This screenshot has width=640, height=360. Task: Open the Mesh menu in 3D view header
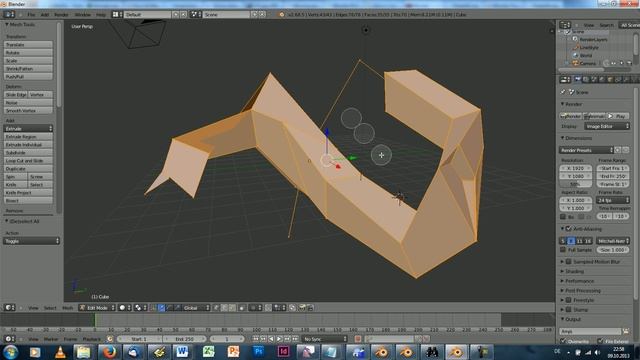click(67, 308)
